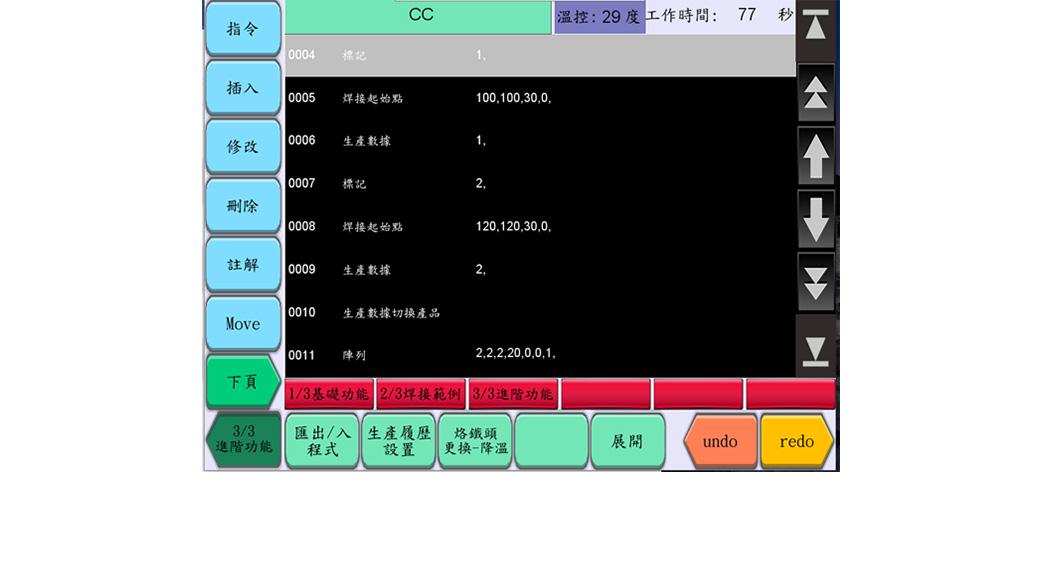The width and height of the screenshot is (1042, 567).
Task: Click the orange undo button
Action: point(720,441)
